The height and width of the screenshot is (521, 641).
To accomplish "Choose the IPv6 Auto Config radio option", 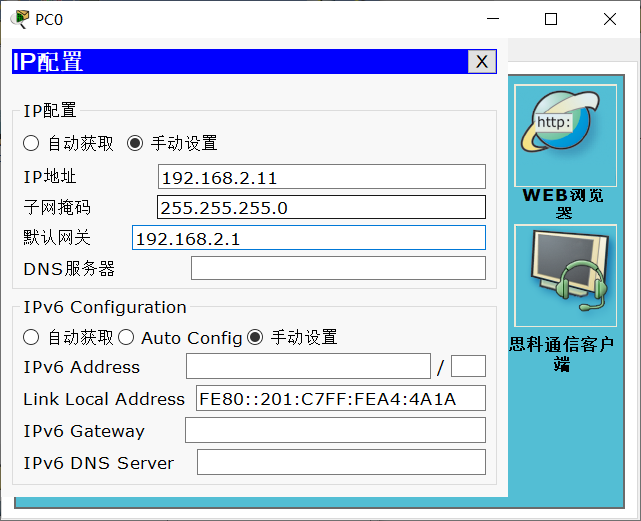I will (126, 337).
